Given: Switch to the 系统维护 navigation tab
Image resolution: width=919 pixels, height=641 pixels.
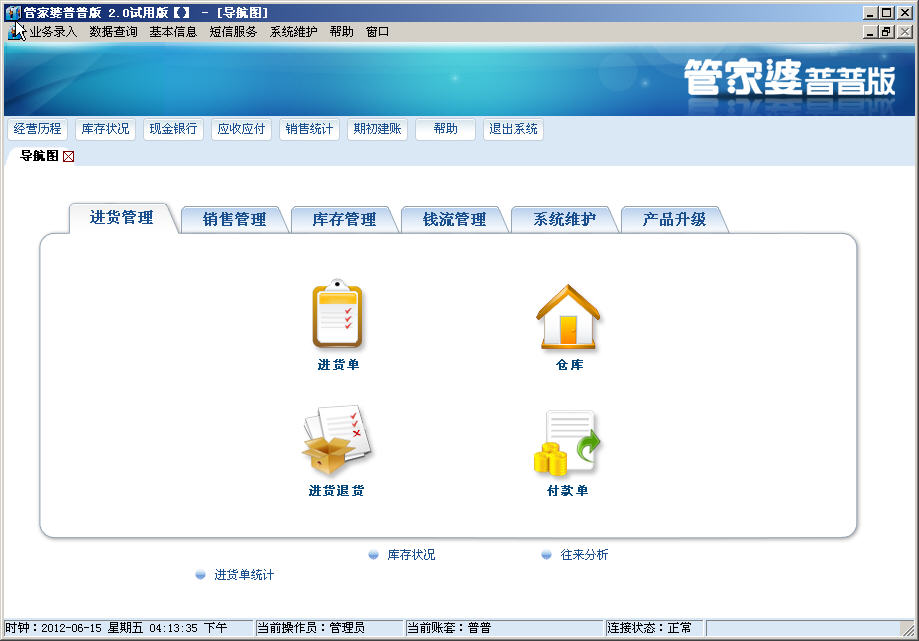Looking at the screenshot, I should [564, 220].
